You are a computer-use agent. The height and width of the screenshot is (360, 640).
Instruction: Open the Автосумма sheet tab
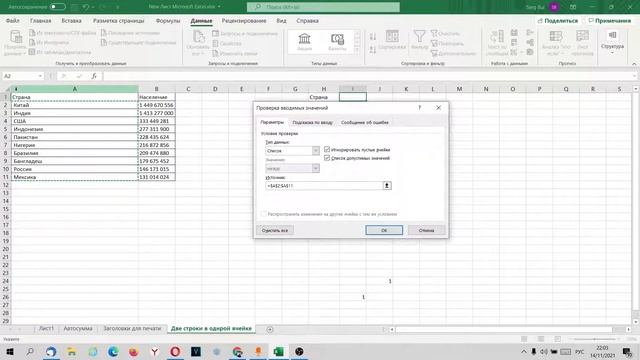78,329
